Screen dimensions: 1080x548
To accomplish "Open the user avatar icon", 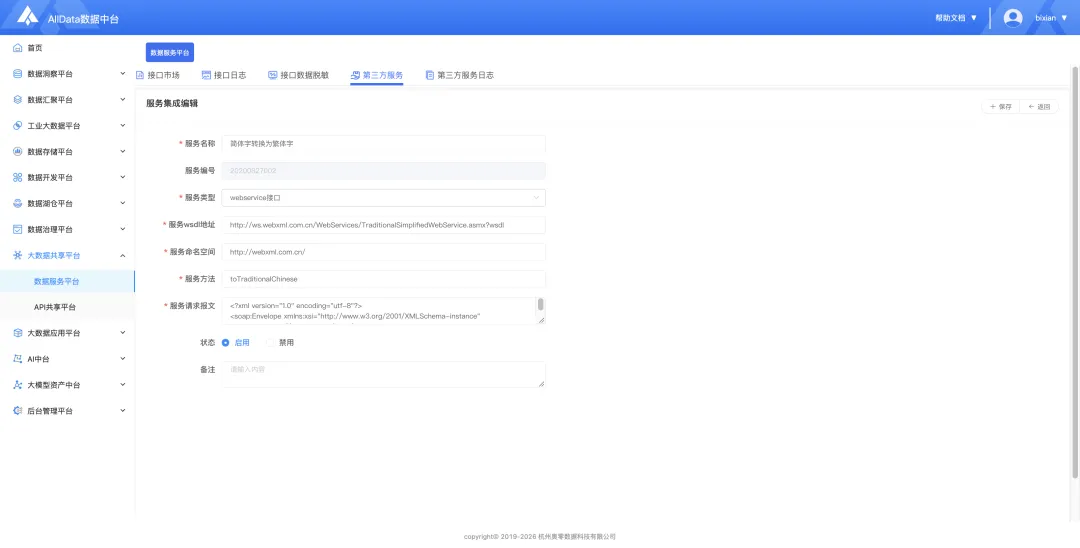I will (x=1012, y=18).
